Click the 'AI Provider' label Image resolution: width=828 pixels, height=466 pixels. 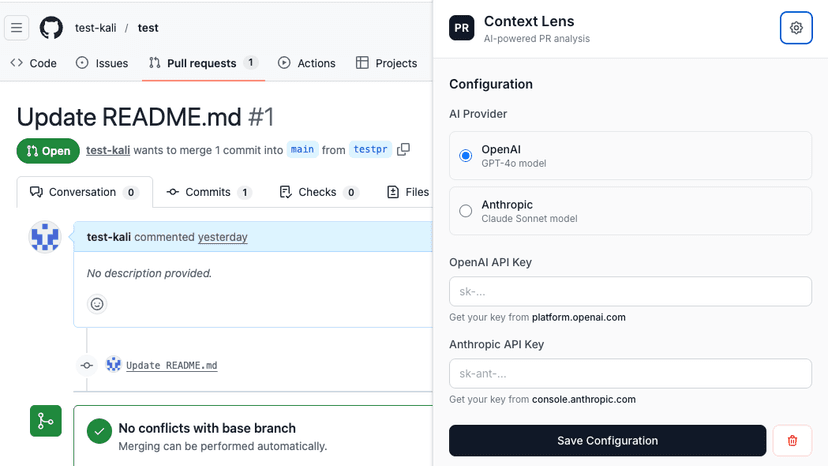click(478, 114)
